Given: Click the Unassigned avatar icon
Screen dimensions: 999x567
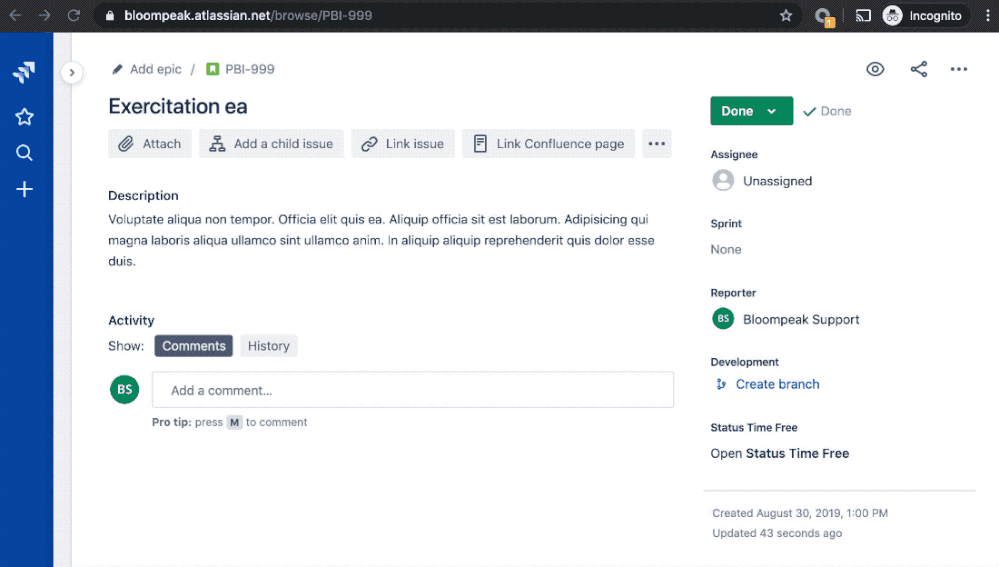Looking at the screenshot, I should pyautogui.click(x=723, y=180).
